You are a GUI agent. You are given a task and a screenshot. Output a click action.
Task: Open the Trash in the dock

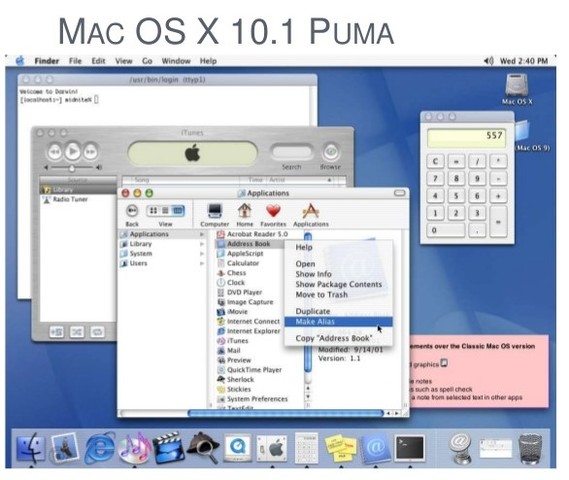(530, 448)
